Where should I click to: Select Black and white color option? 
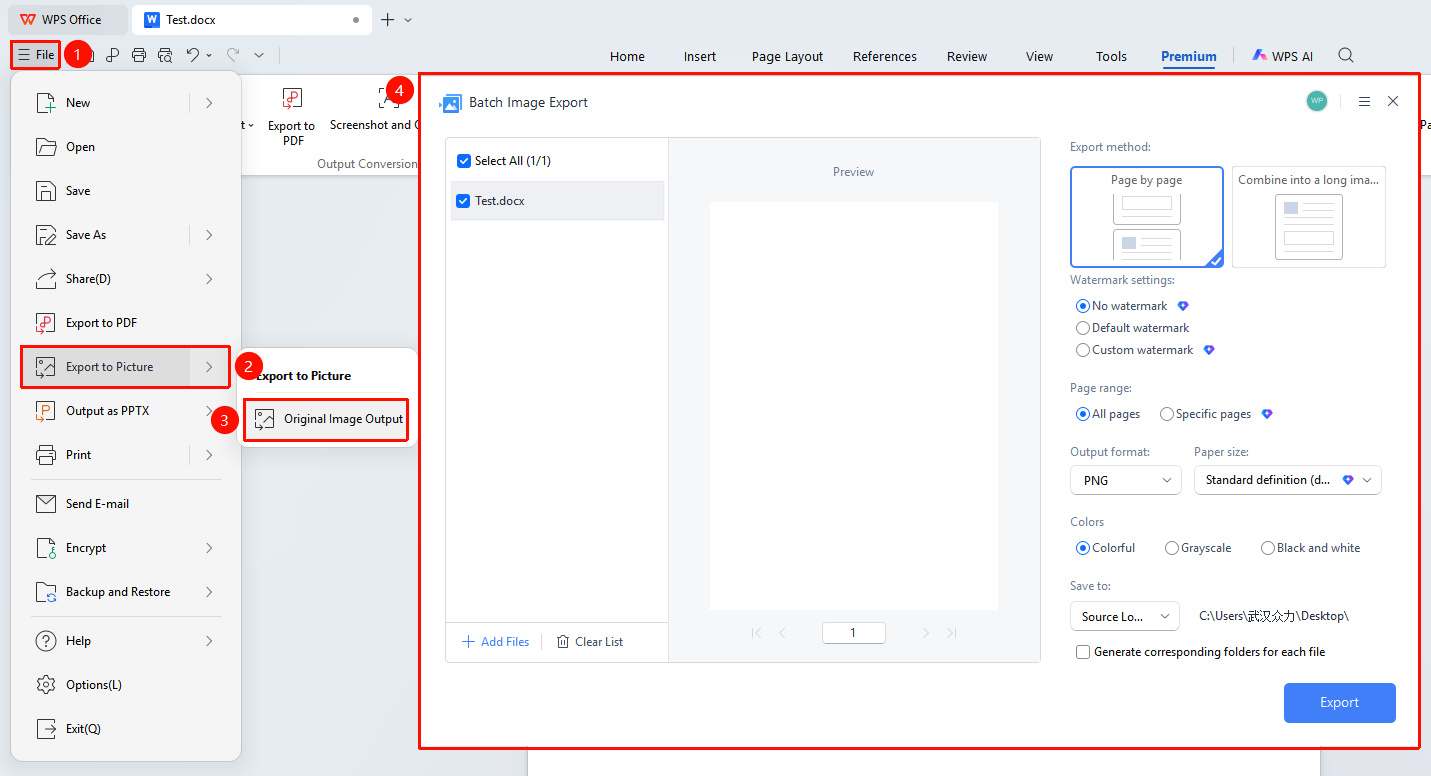pos(1268,548)
